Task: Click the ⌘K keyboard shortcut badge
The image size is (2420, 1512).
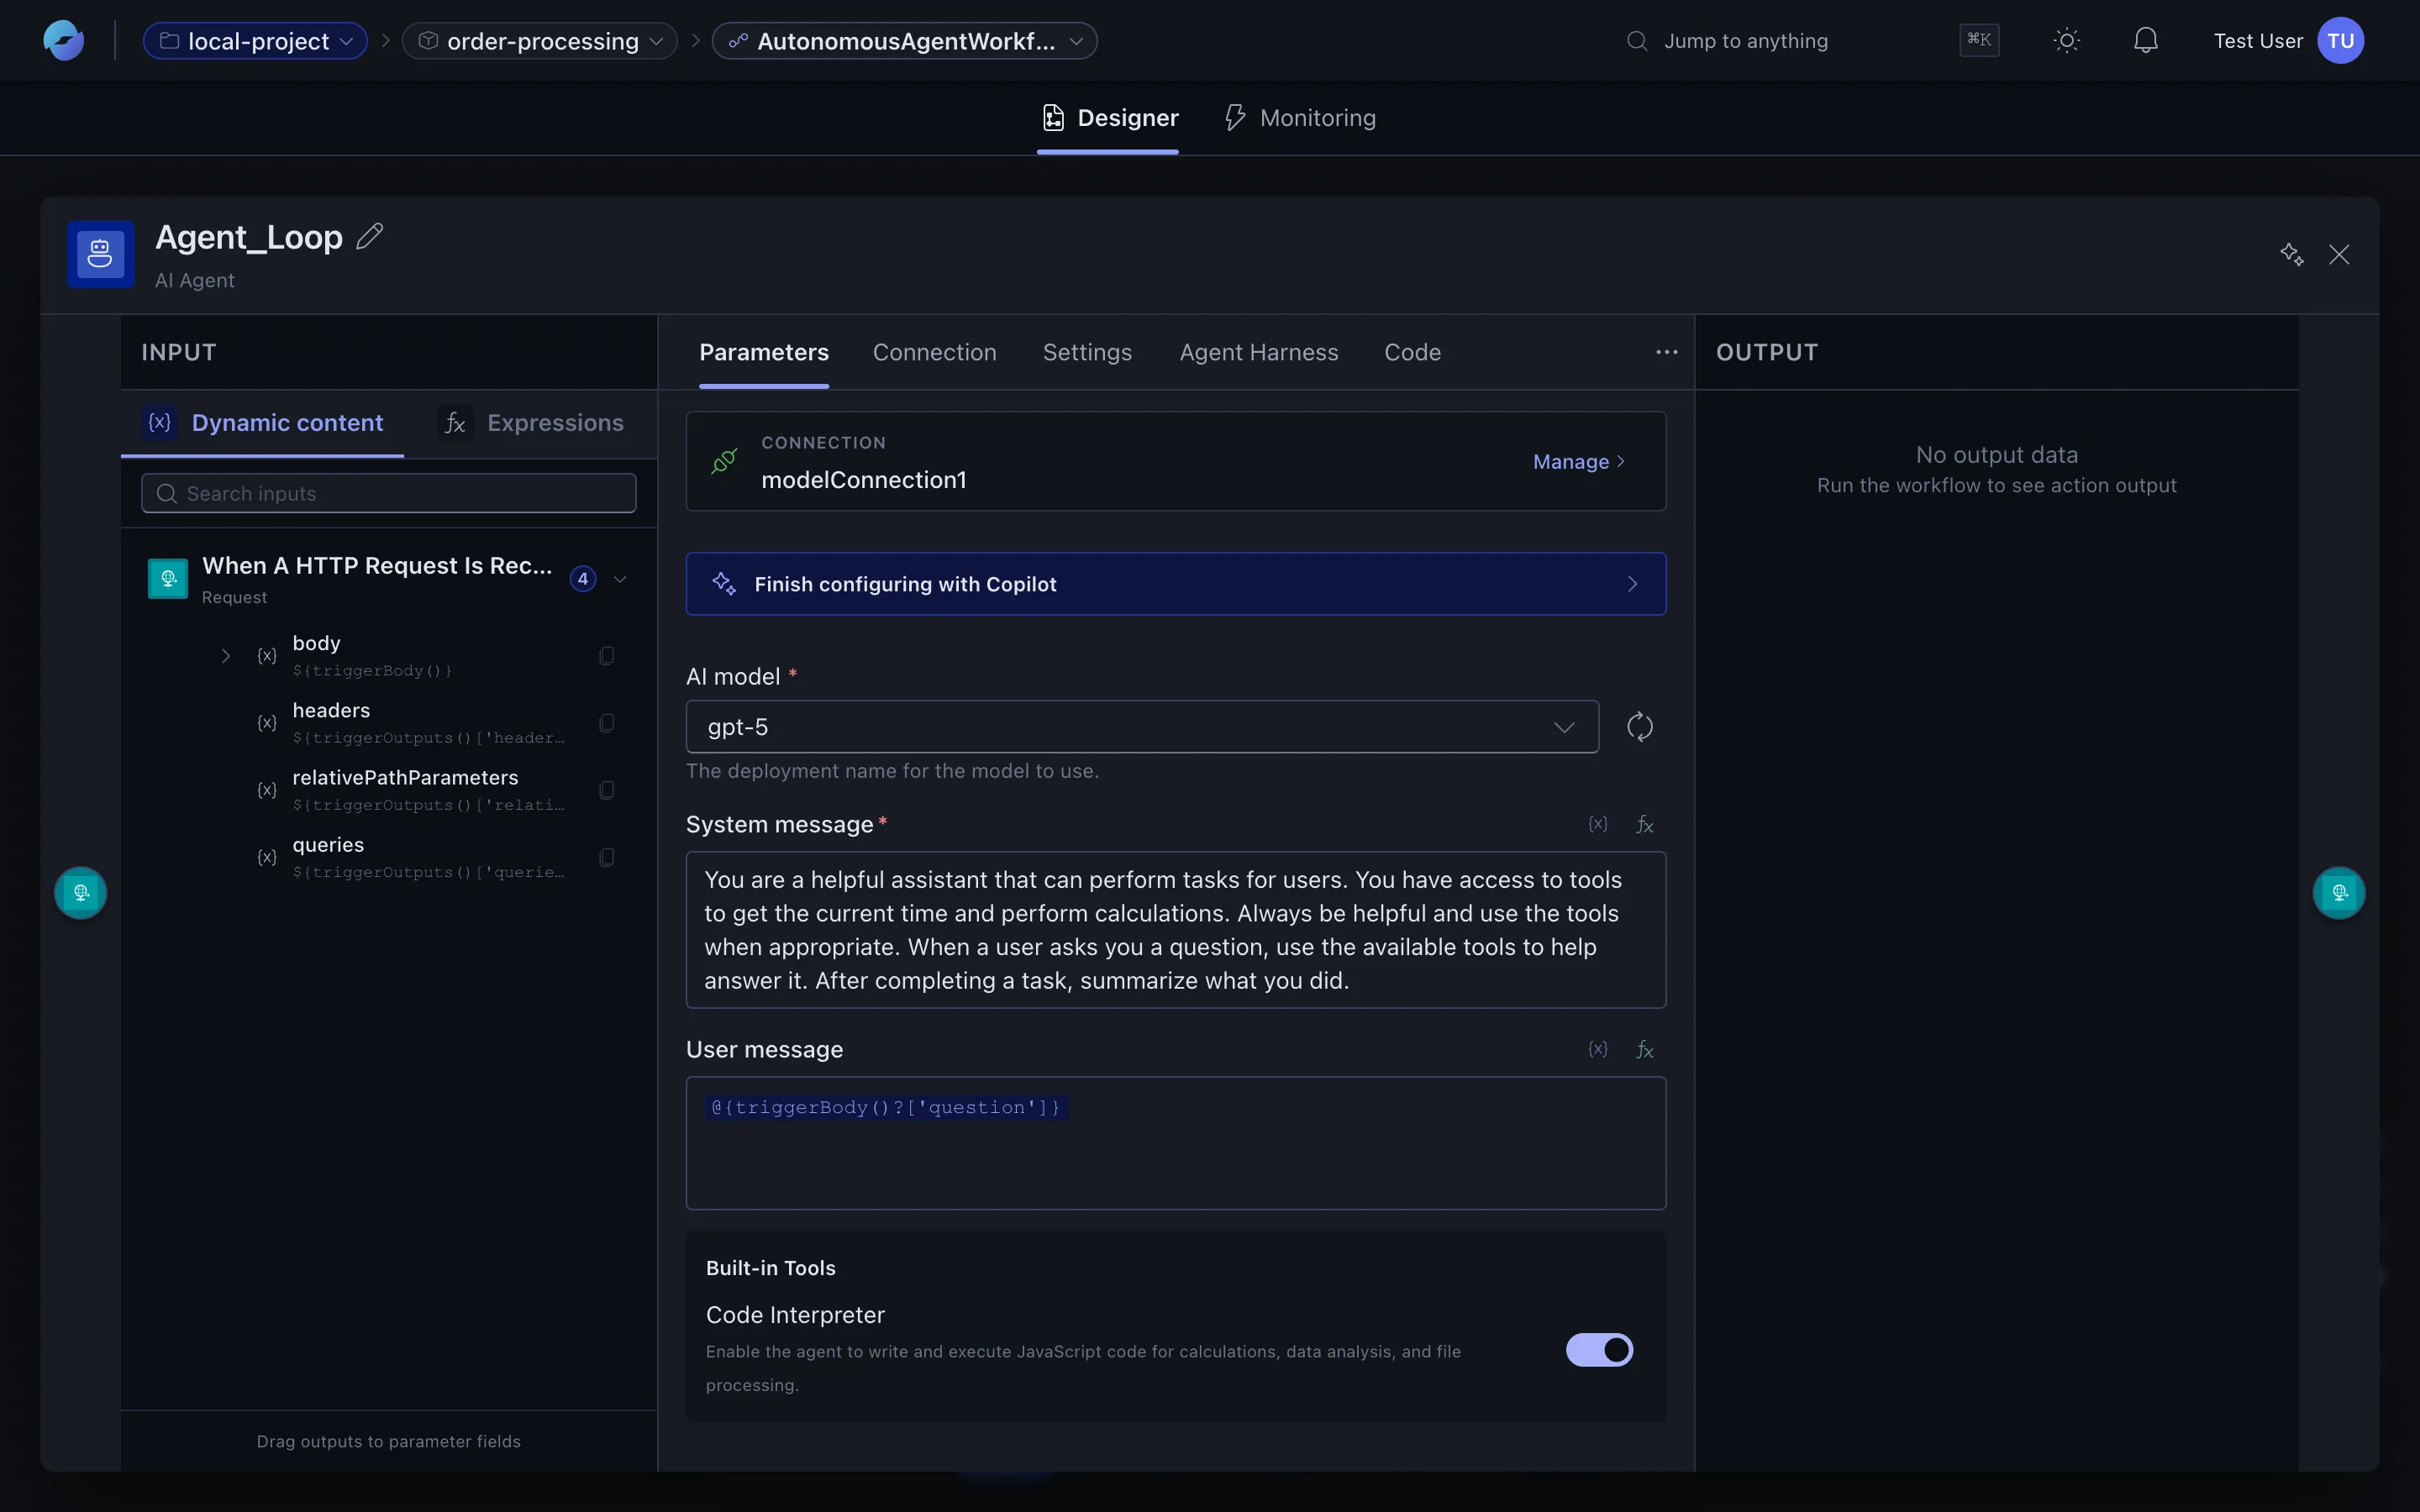Action: (1979, 40)
